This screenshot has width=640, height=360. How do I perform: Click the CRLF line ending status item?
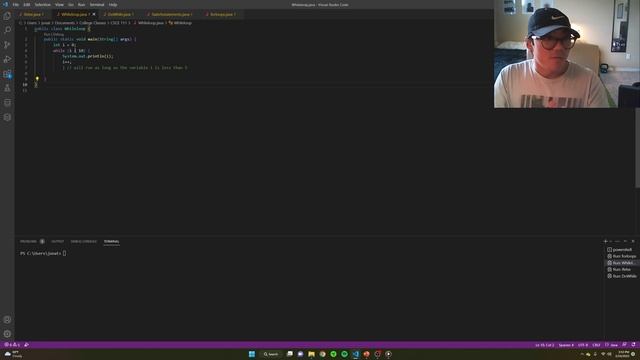tap(596, 345)
